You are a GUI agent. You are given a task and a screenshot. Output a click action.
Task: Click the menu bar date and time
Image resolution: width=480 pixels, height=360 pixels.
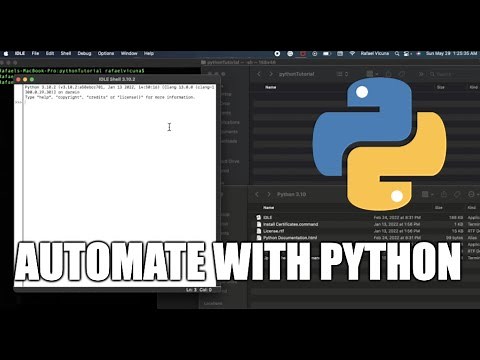point(451,53)
